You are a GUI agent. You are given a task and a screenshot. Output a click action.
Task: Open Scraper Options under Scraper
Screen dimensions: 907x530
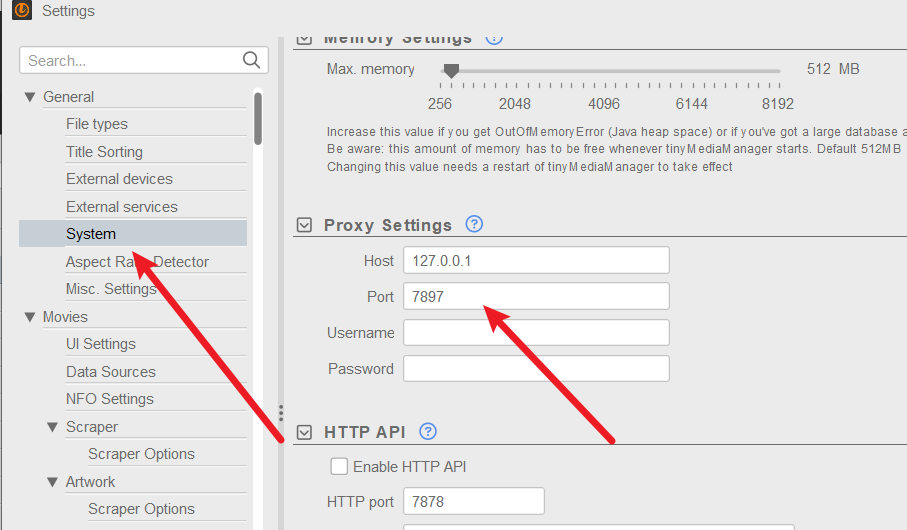pos(141,454)
